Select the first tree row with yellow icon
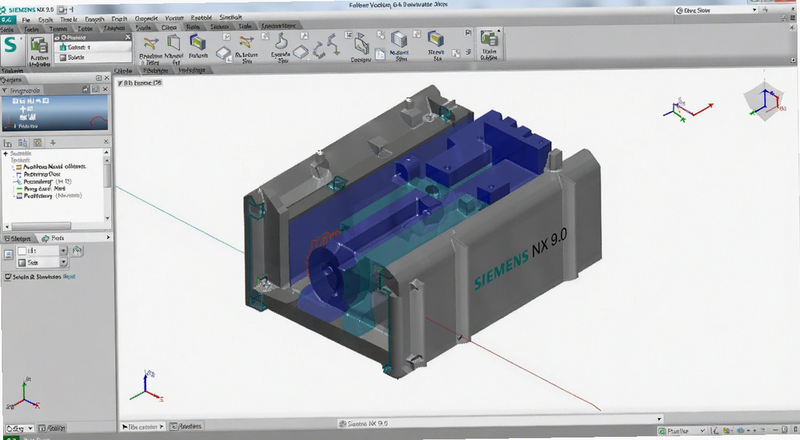 point(51,167)
